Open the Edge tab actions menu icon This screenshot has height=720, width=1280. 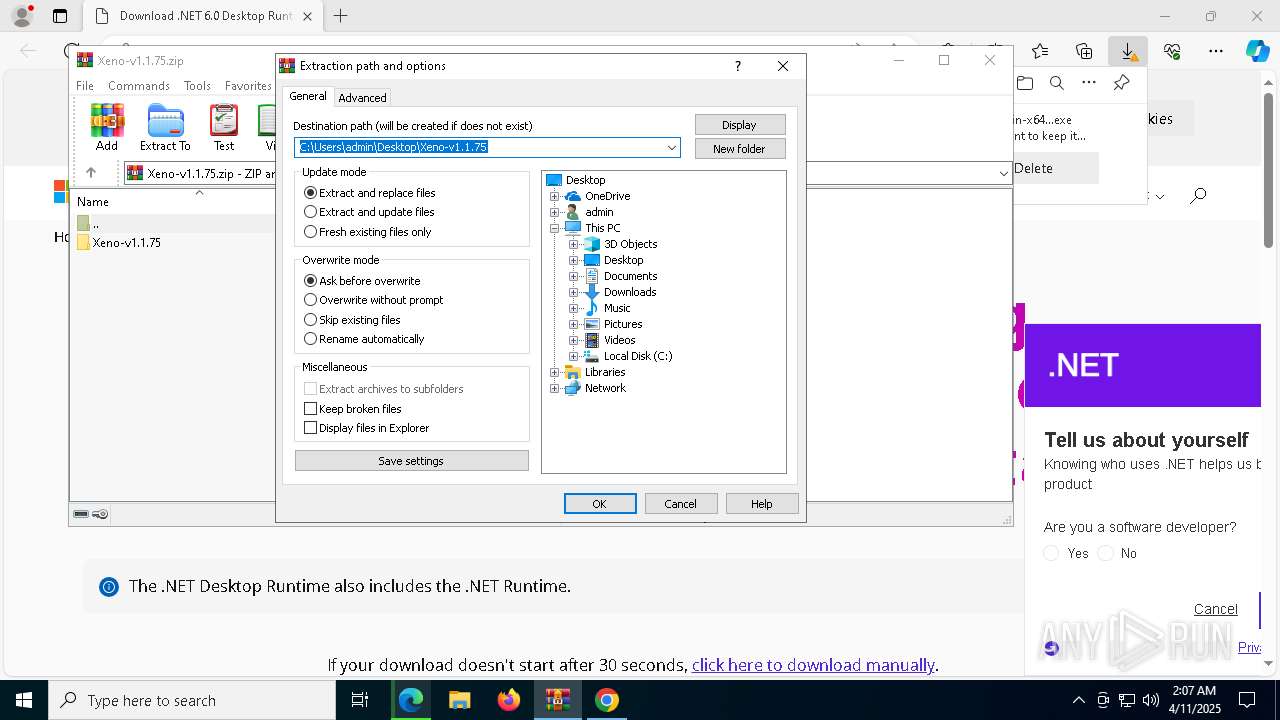pyautogui.click(x=60, y=16)
